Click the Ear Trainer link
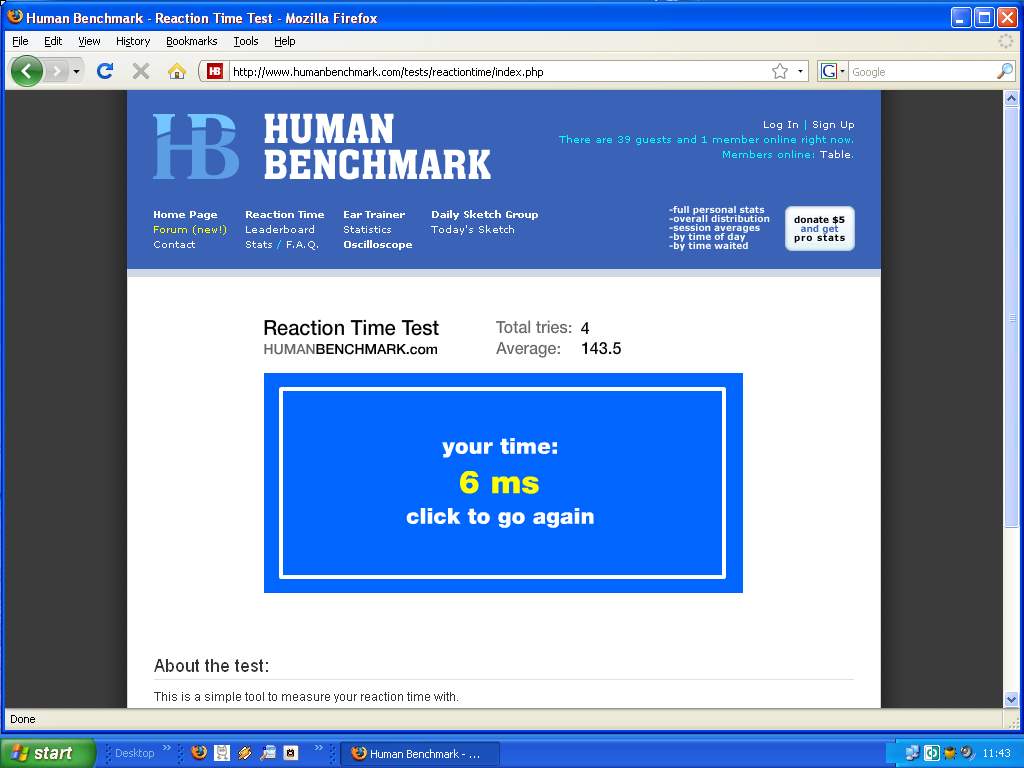 (374, 215)
